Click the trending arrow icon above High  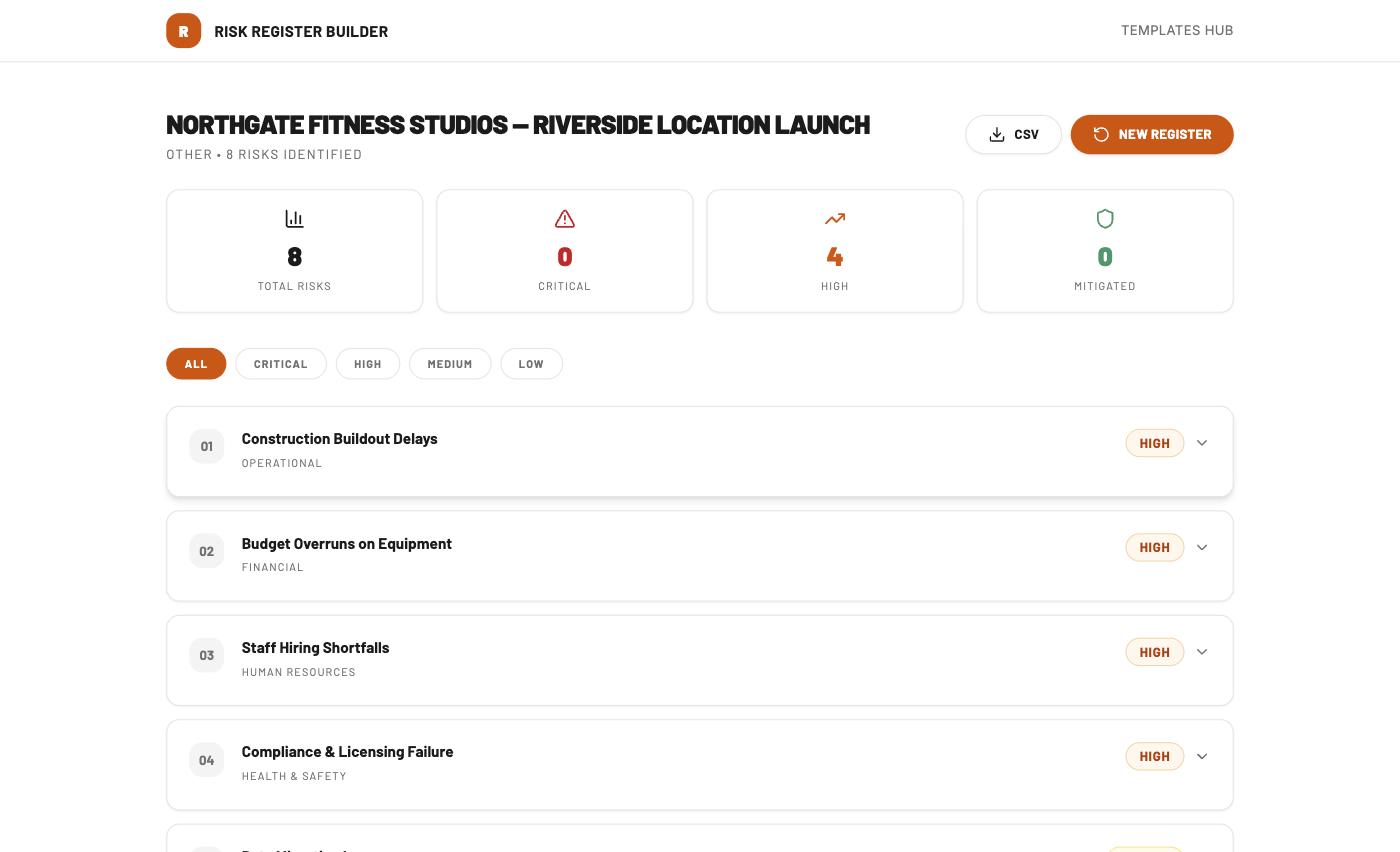pyautogui.click(x=835, y=219)
